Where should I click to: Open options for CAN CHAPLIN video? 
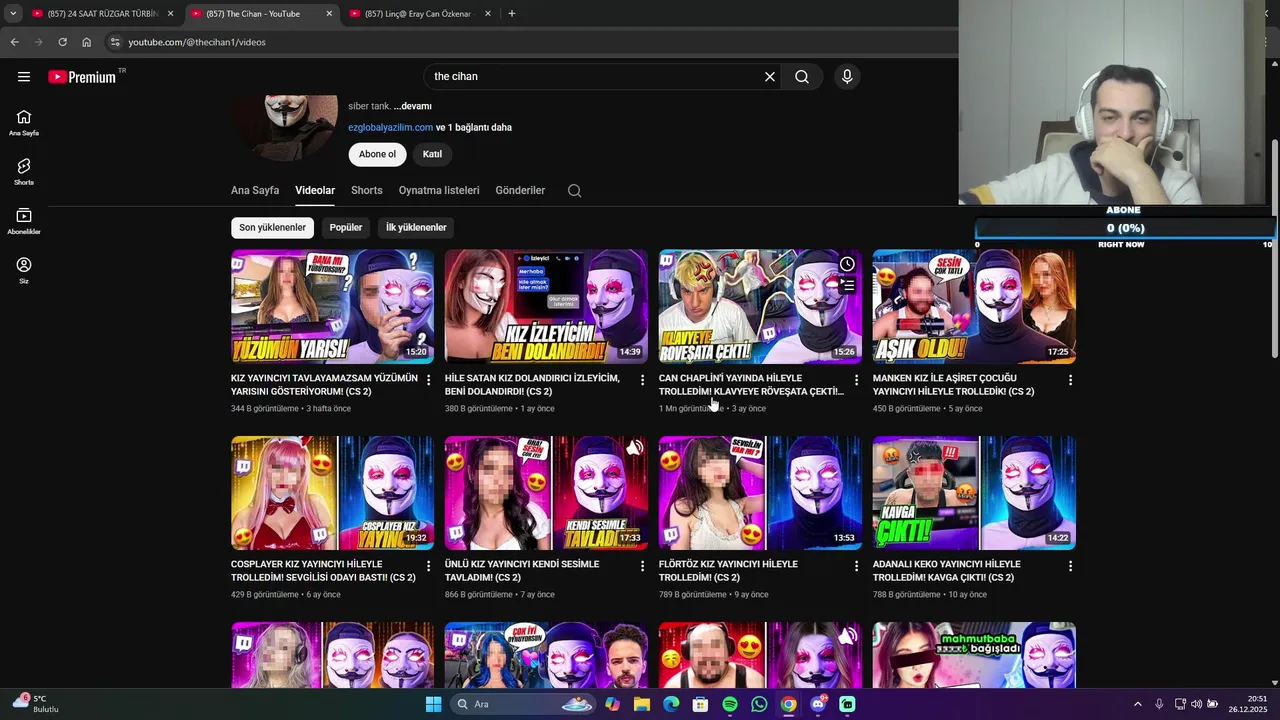pos(857,380)
